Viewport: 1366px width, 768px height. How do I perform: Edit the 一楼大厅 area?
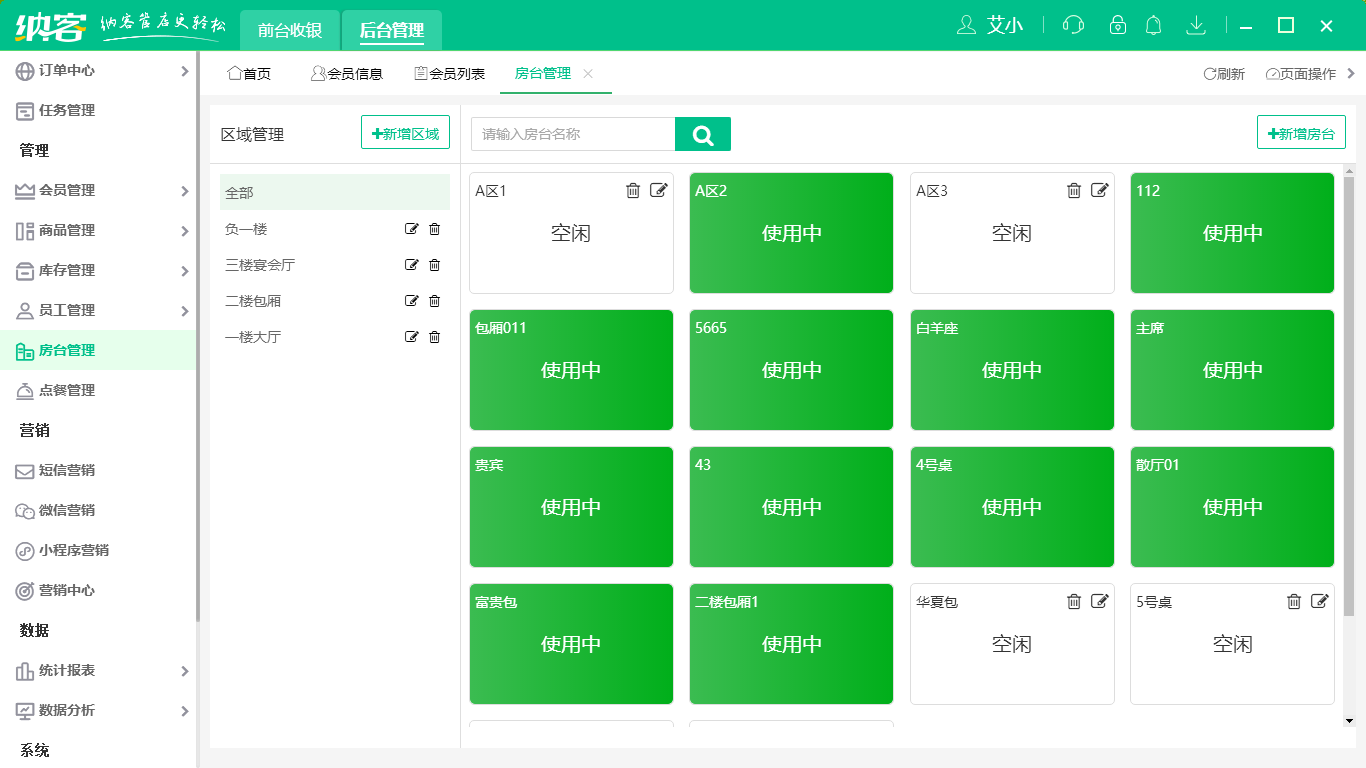point(411,337)
